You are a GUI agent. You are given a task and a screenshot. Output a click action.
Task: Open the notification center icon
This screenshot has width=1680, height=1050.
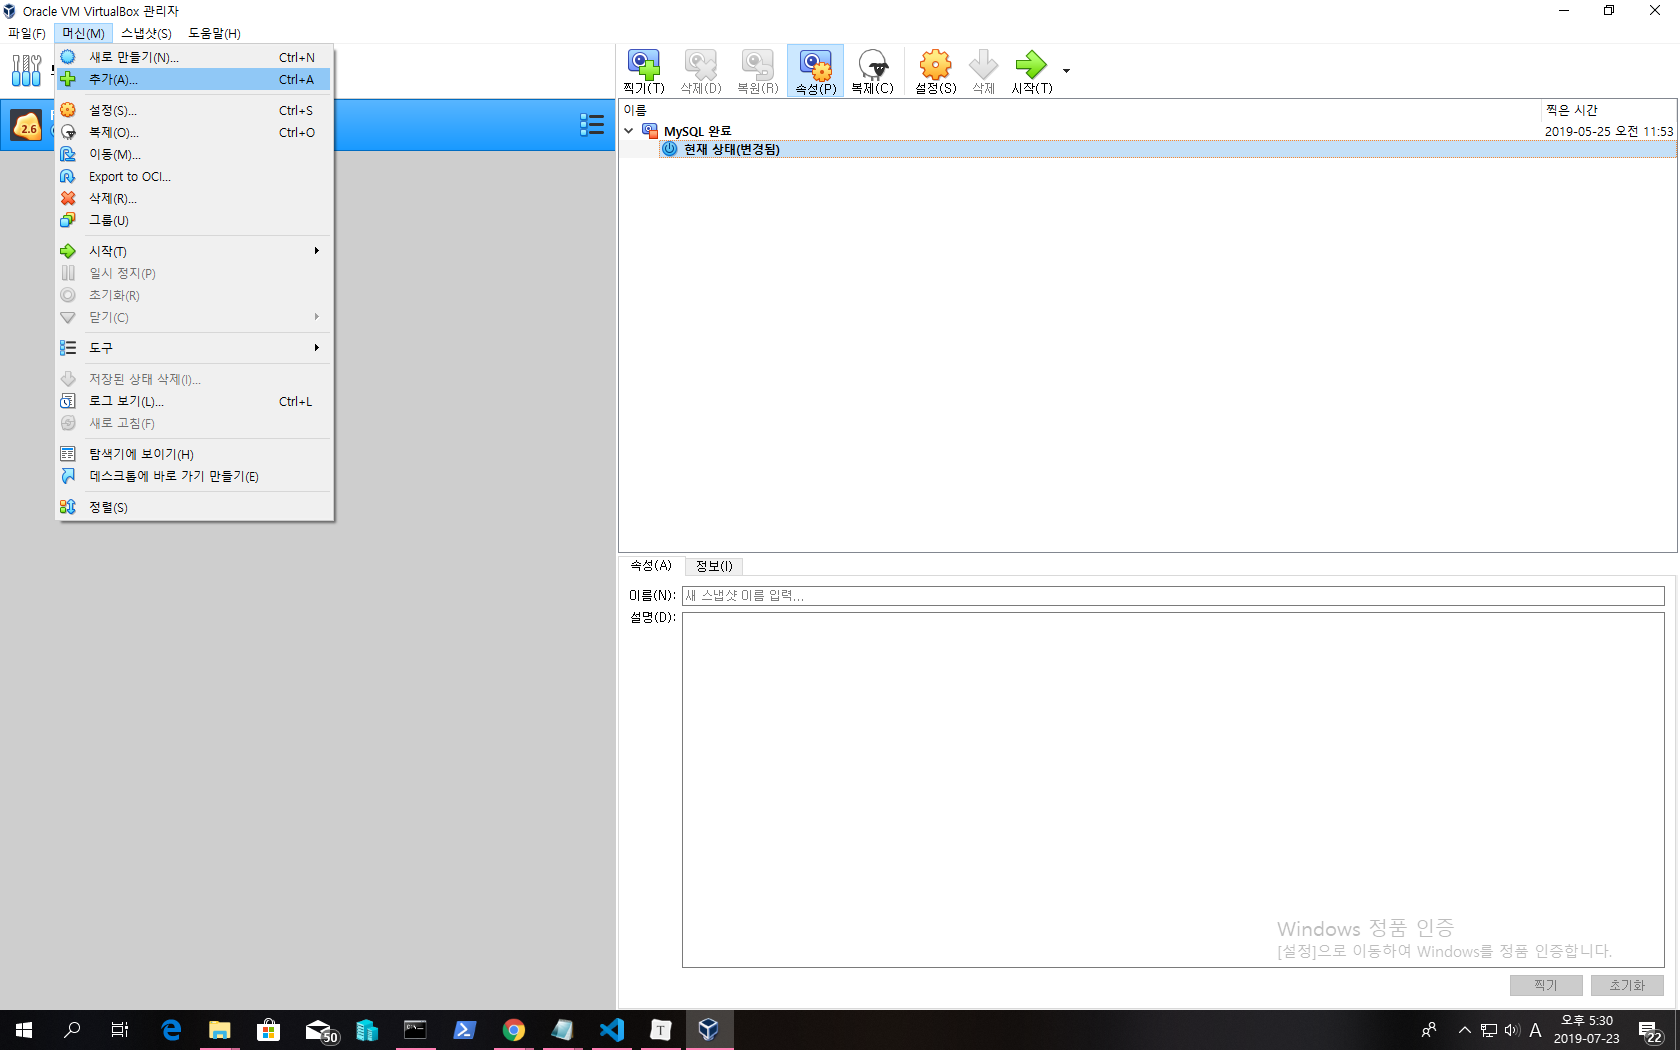pyautogui.click(x=1651, y=1031)
